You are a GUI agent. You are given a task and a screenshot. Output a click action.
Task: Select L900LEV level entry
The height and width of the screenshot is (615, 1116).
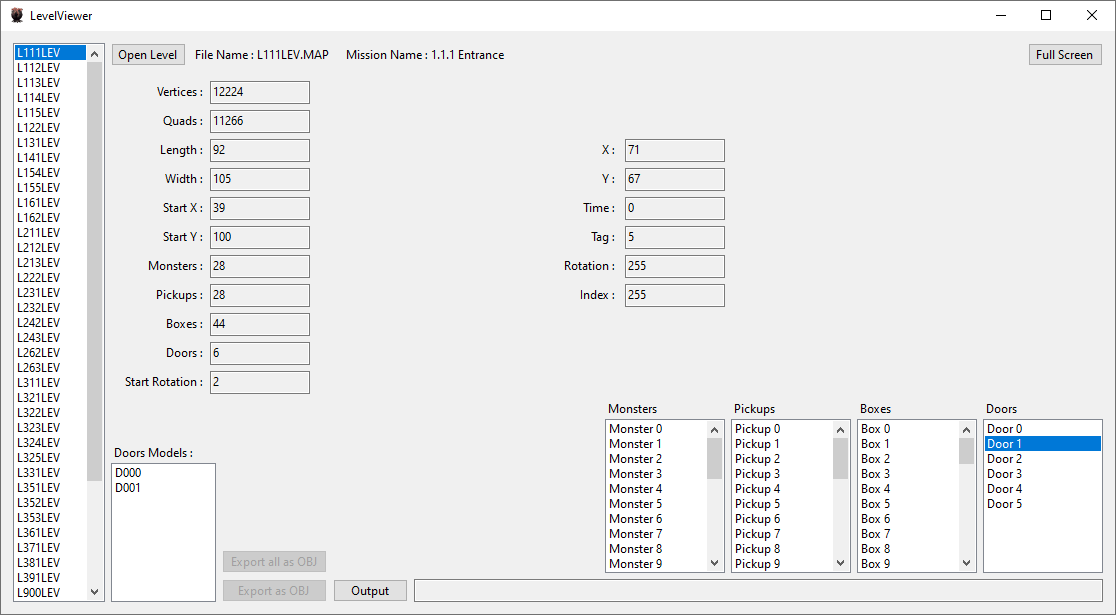tap(51, 592)
